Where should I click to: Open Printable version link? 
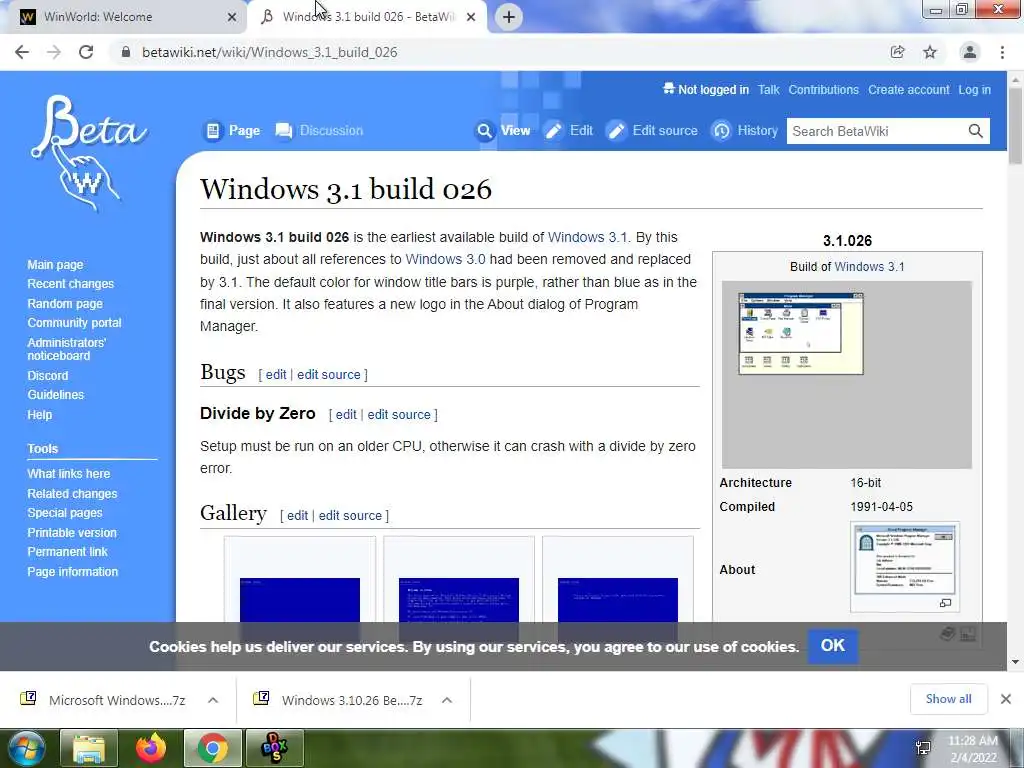[x=72, y=533]
